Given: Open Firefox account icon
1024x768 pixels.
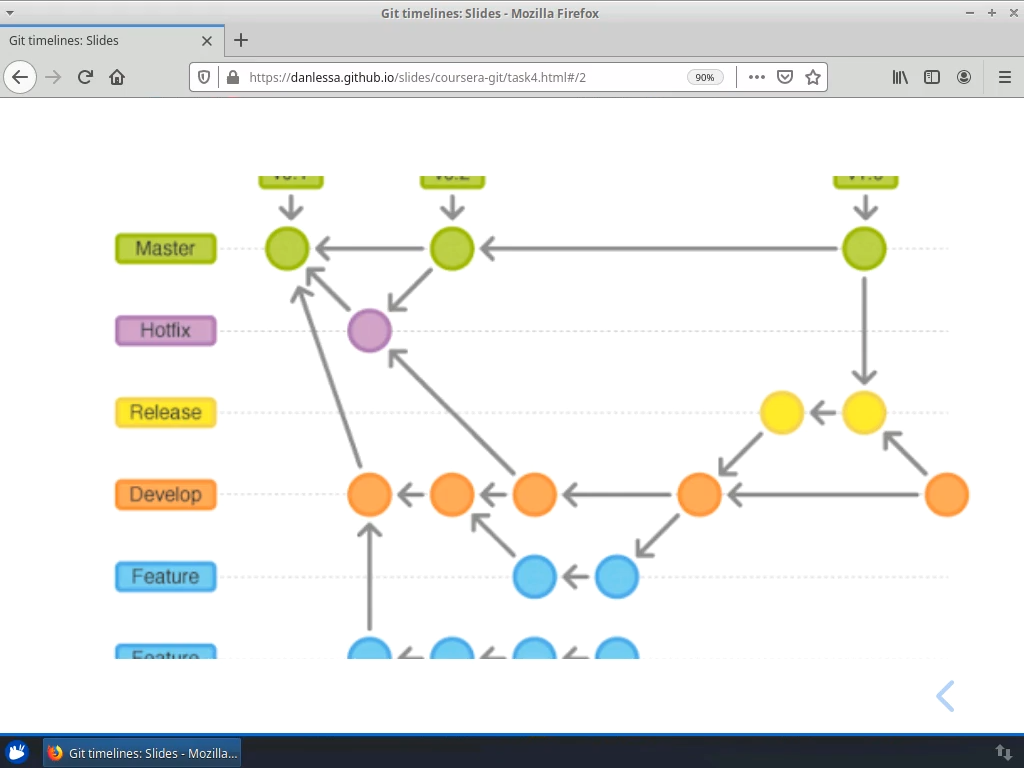Looking at the screenshot, I should [964, 77].
